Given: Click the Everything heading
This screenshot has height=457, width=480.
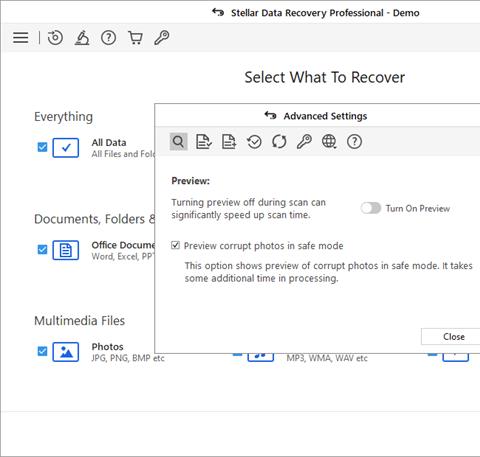Looking at the screenshot, I should tap(63, 117).
